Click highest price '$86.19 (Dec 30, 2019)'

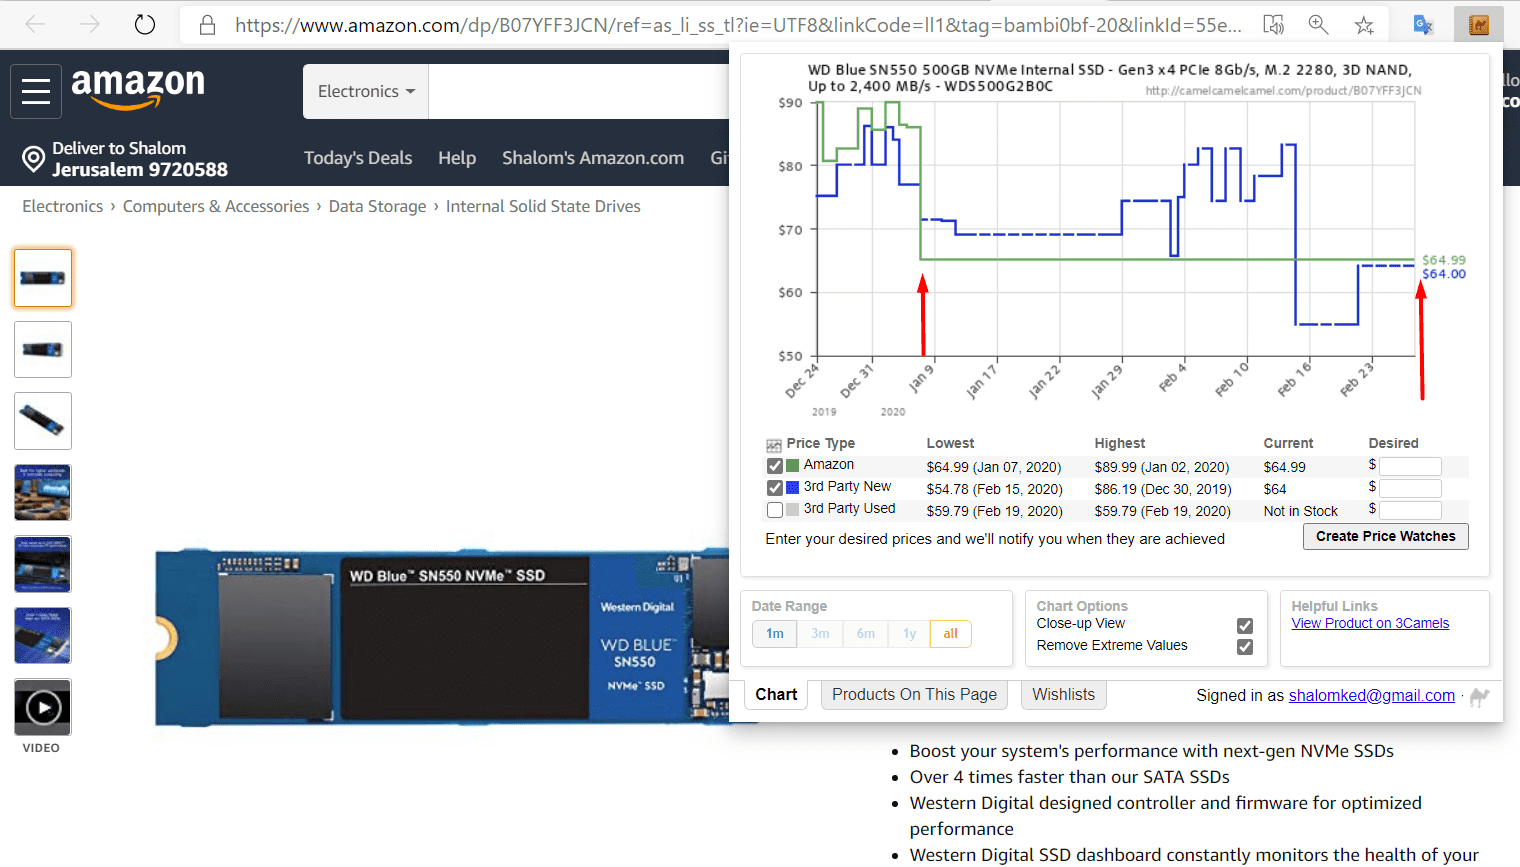tap(1163, 489)
